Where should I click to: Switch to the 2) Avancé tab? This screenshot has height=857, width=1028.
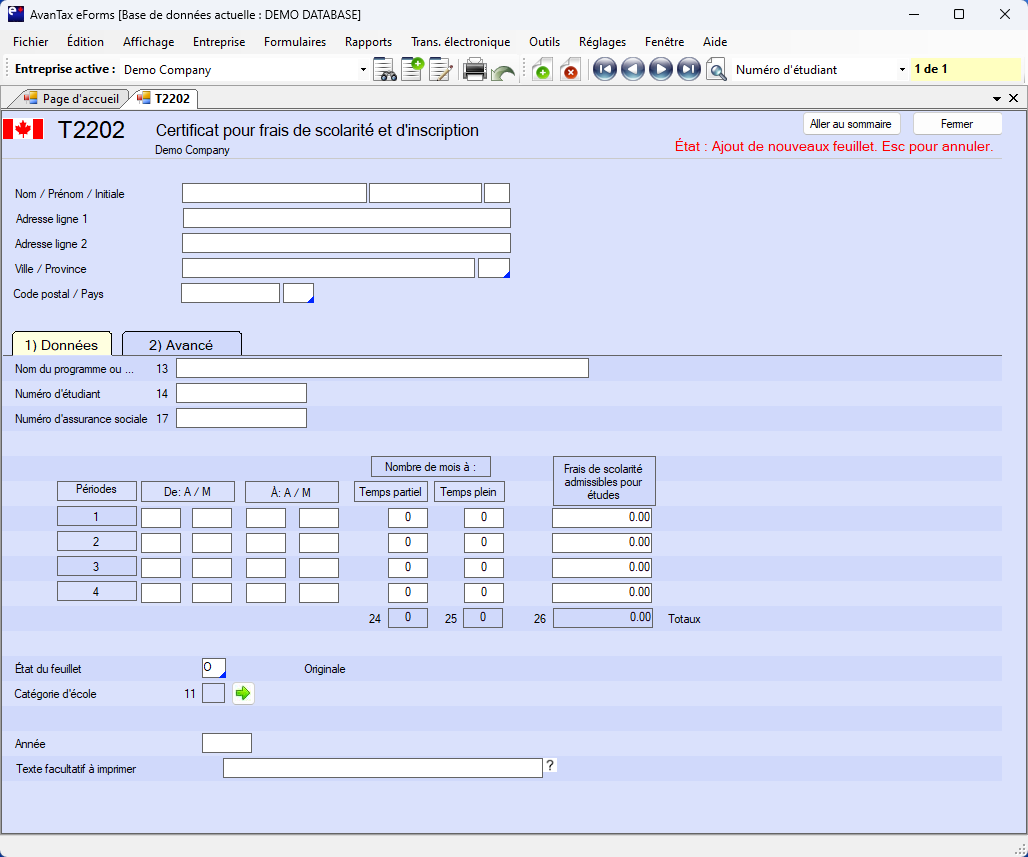[181, 345]
